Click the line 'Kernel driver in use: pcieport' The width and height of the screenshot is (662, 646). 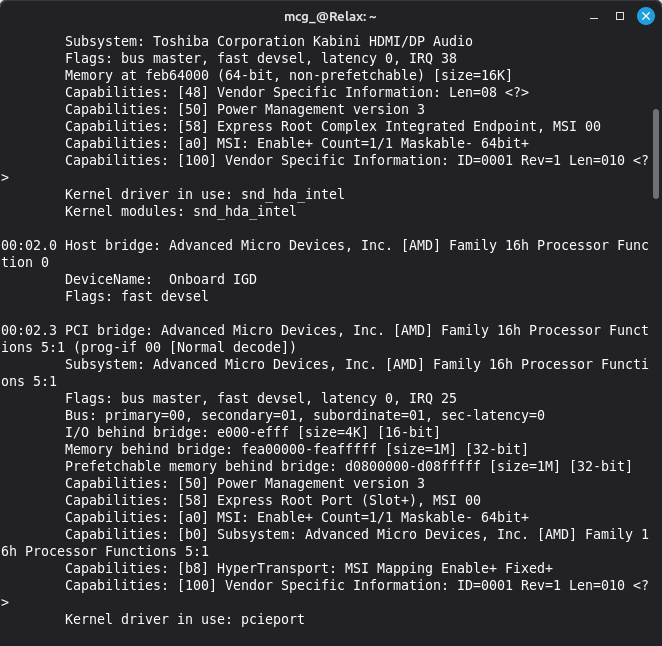point(184,619)
